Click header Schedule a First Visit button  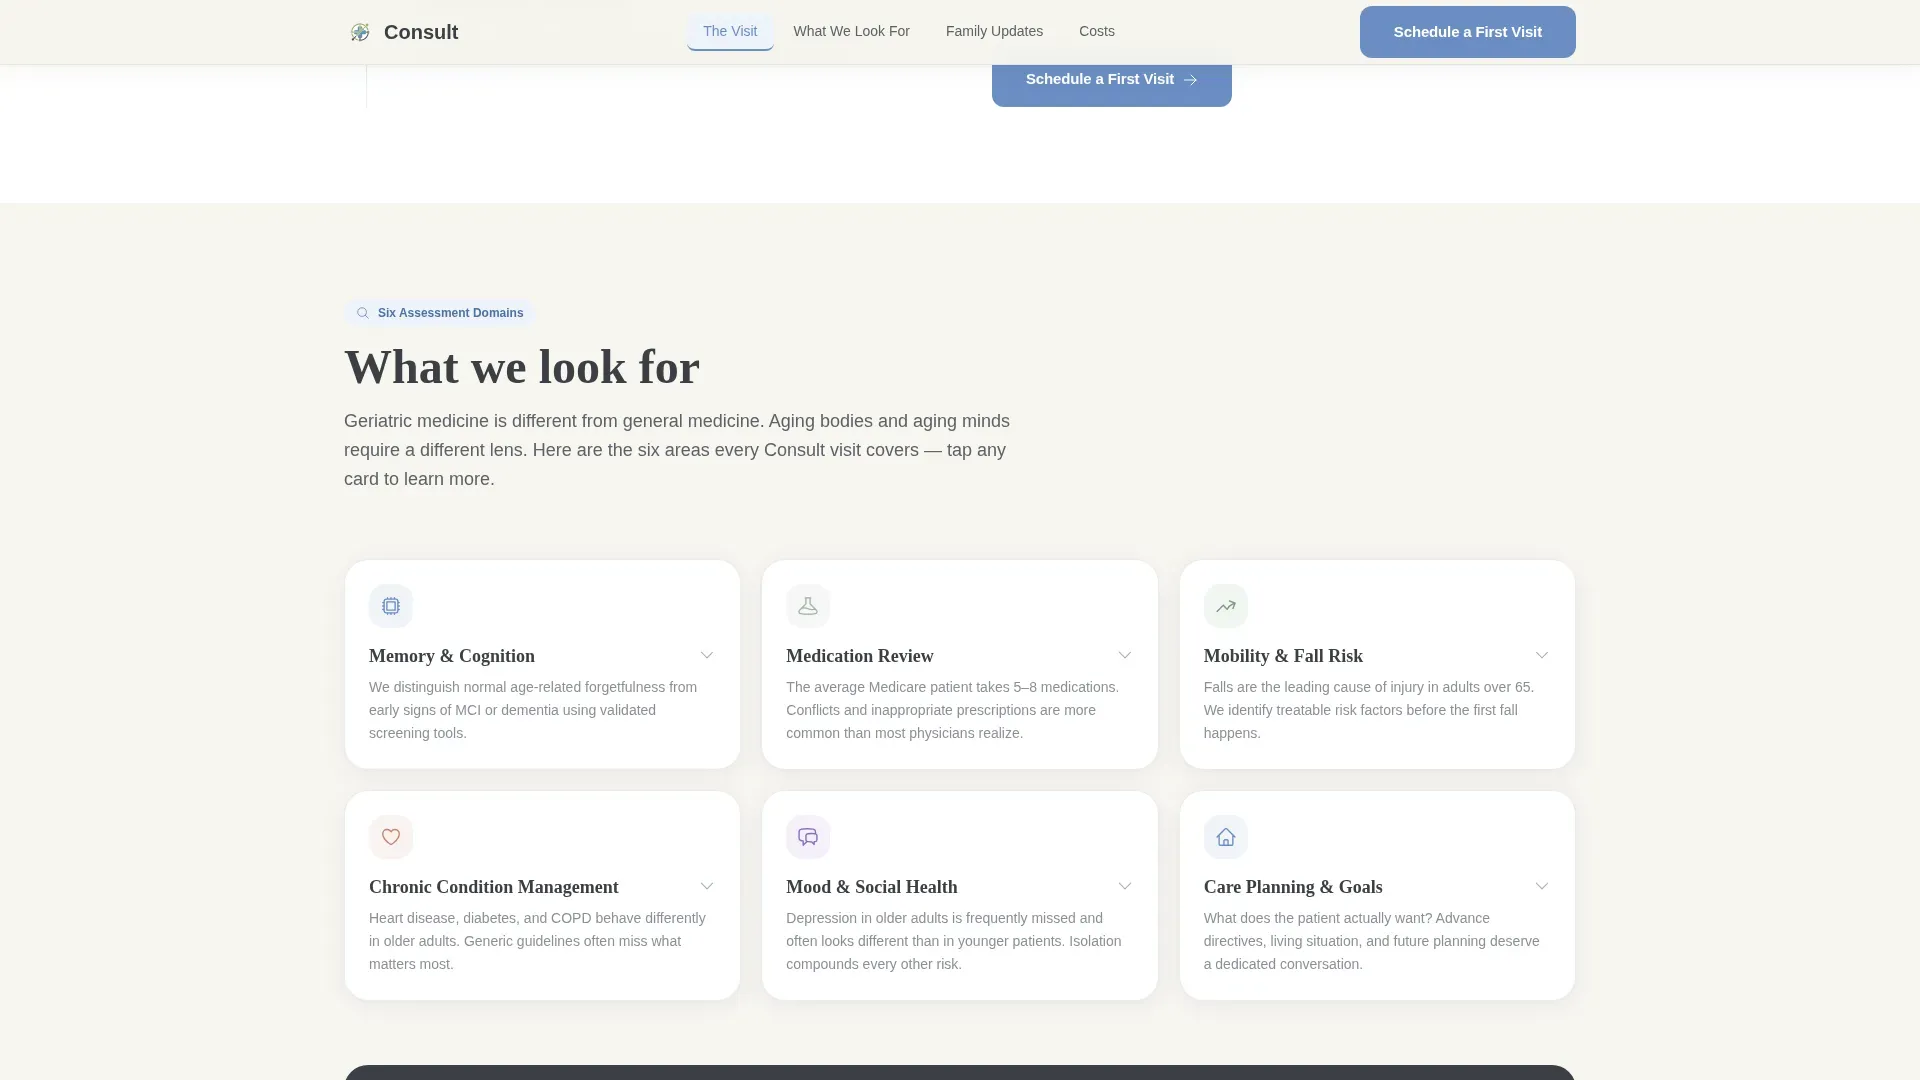1468,32
